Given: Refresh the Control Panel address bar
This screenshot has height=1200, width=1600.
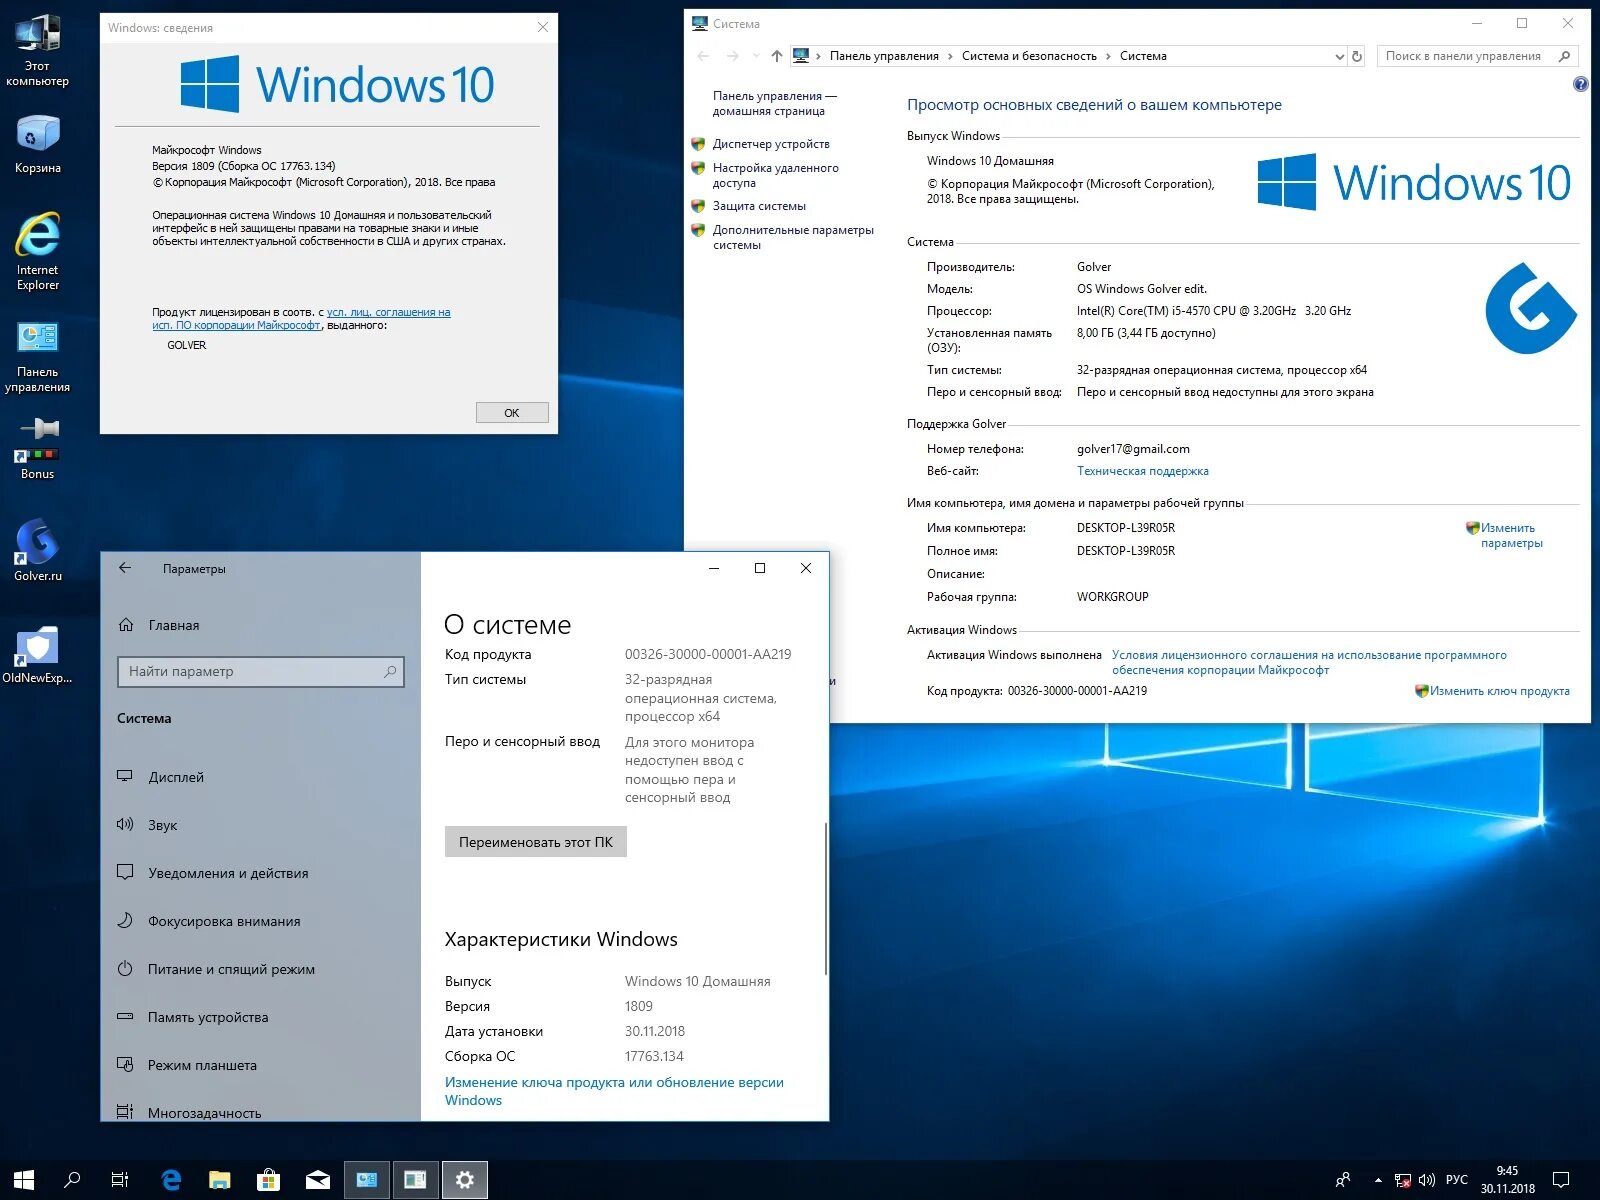Looking at the screenshot, I should coord(1357,56).
